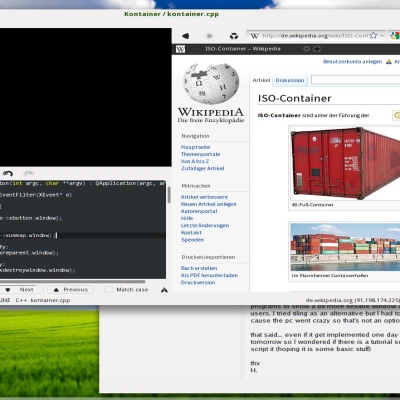Click the code editor horizontal scrollbar

pyautogui.click(x=73, y=282)
